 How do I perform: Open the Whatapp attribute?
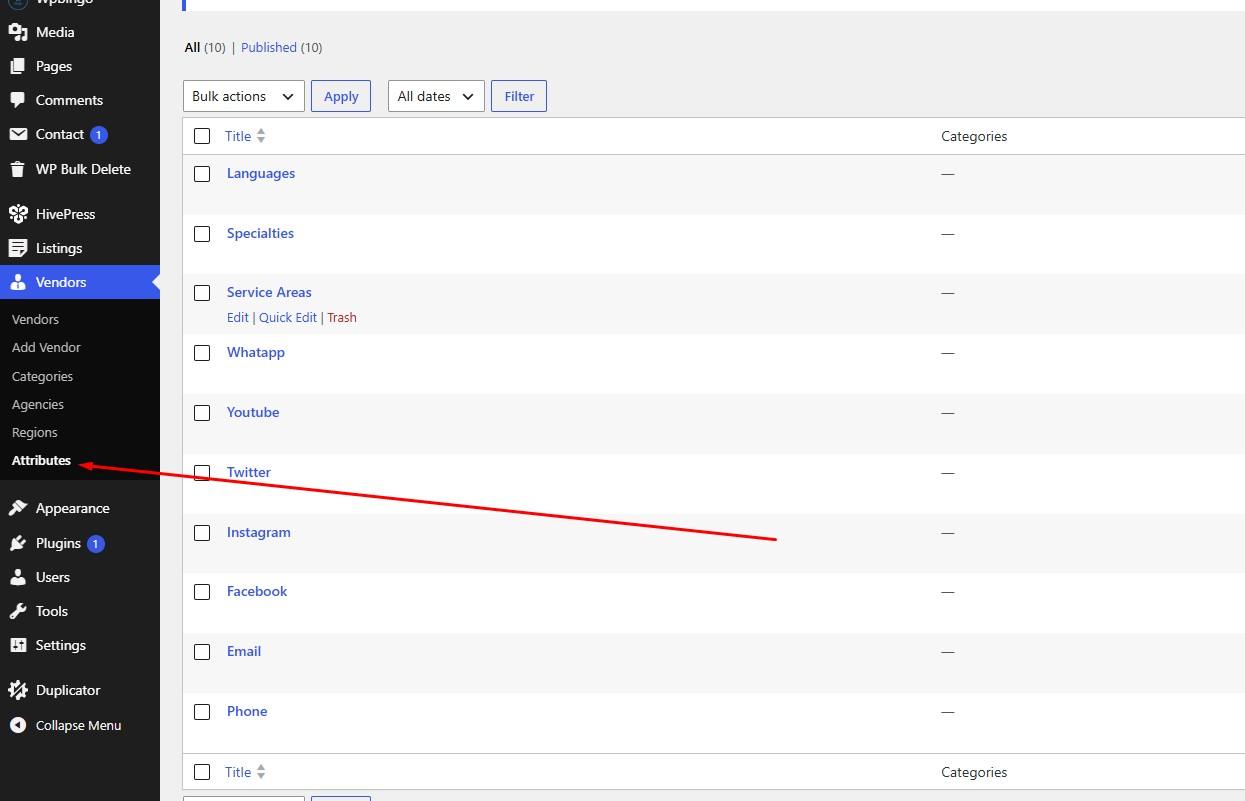tap(256, 352)
